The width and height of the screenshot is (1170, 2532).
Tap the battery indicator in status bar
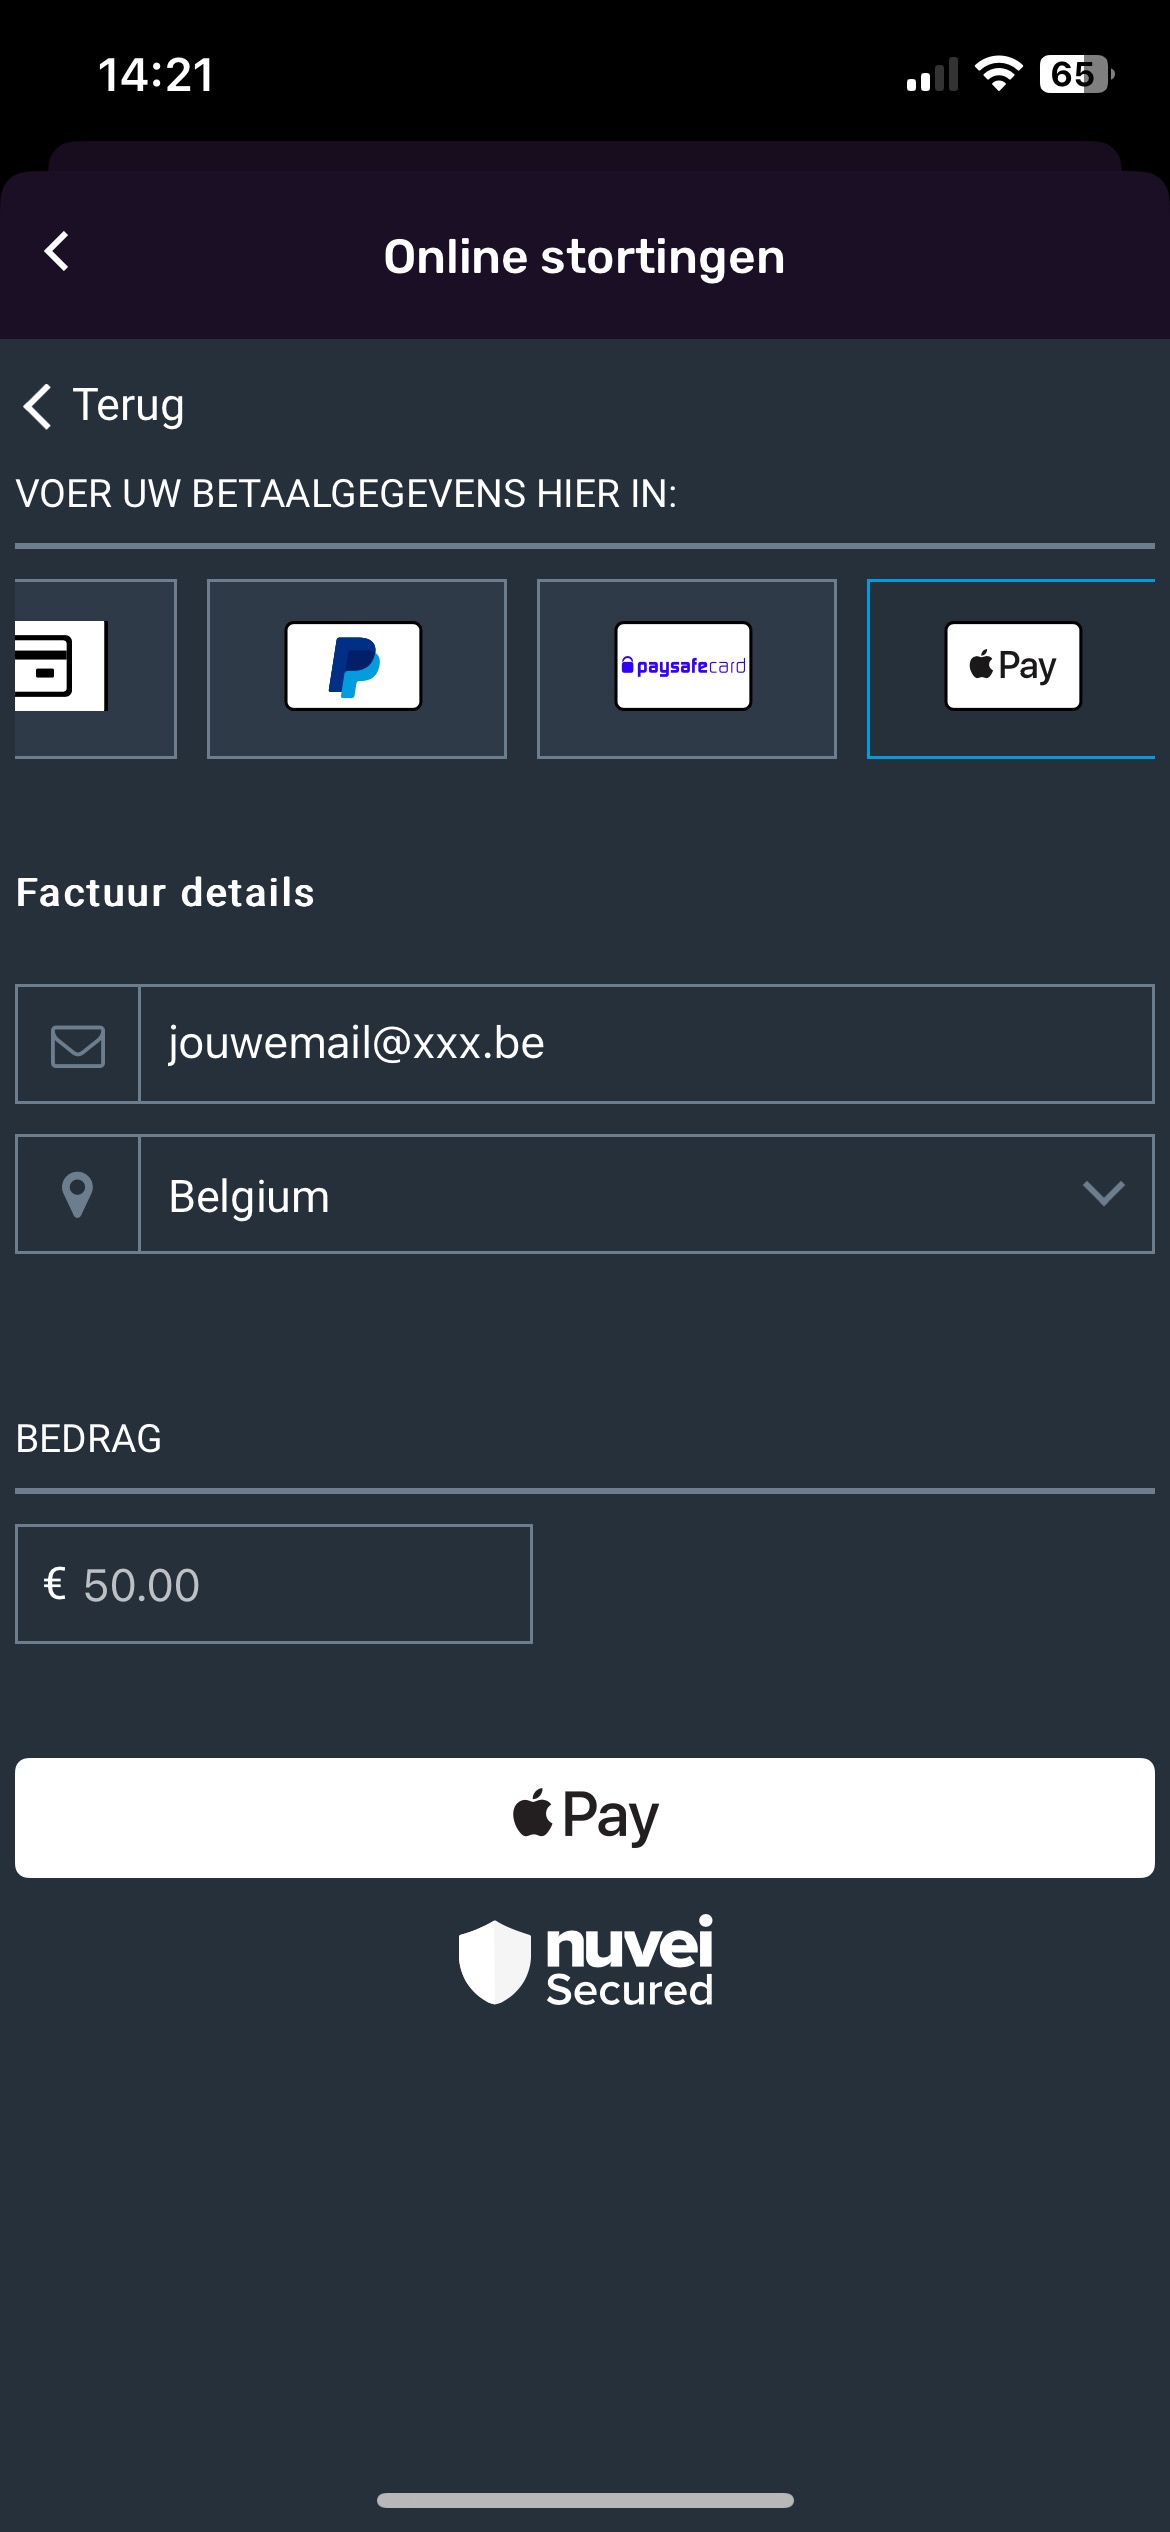1077,74
